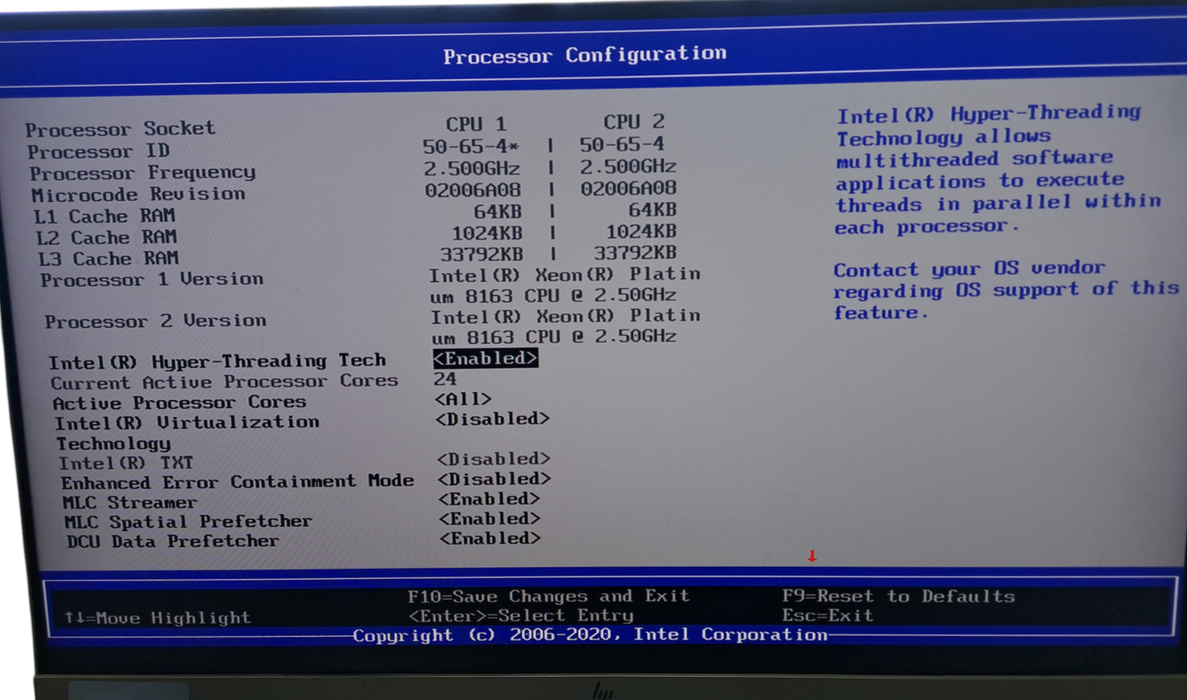Click the Intel(R) Hyper-Threading Tech label
This screenshot has width=1187, height=700.
tap(217, 362)
